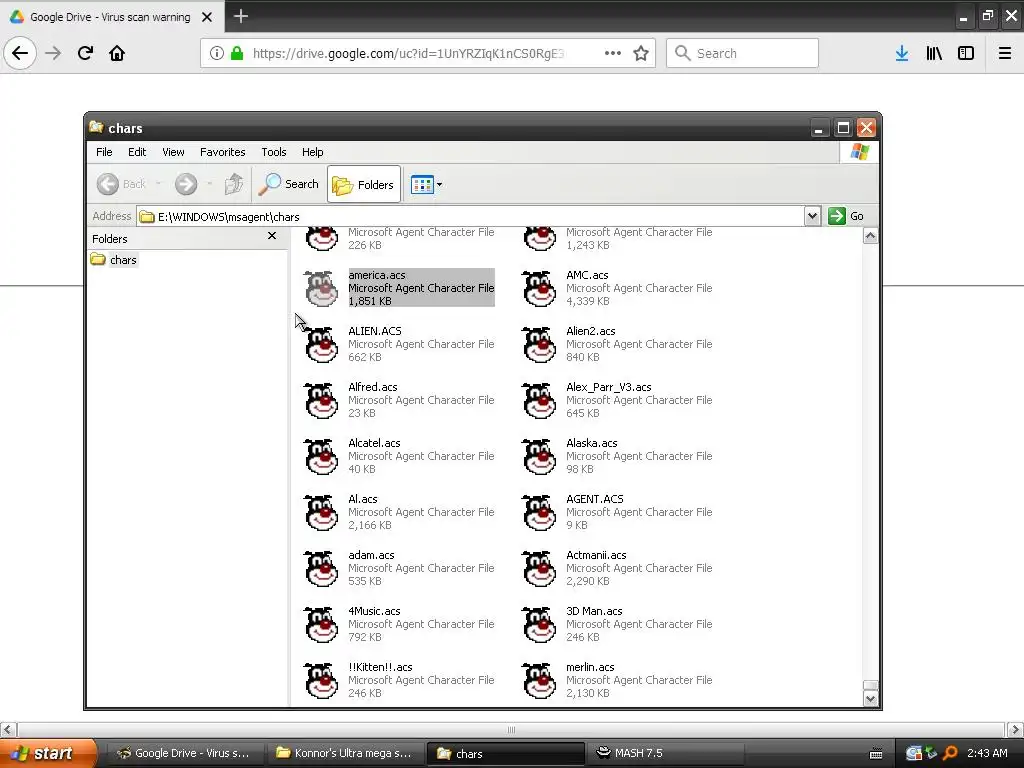This screenshot has height=768, width=1024.
Task: Click the Up folder toolbar icon
Action: click(234, 184)
